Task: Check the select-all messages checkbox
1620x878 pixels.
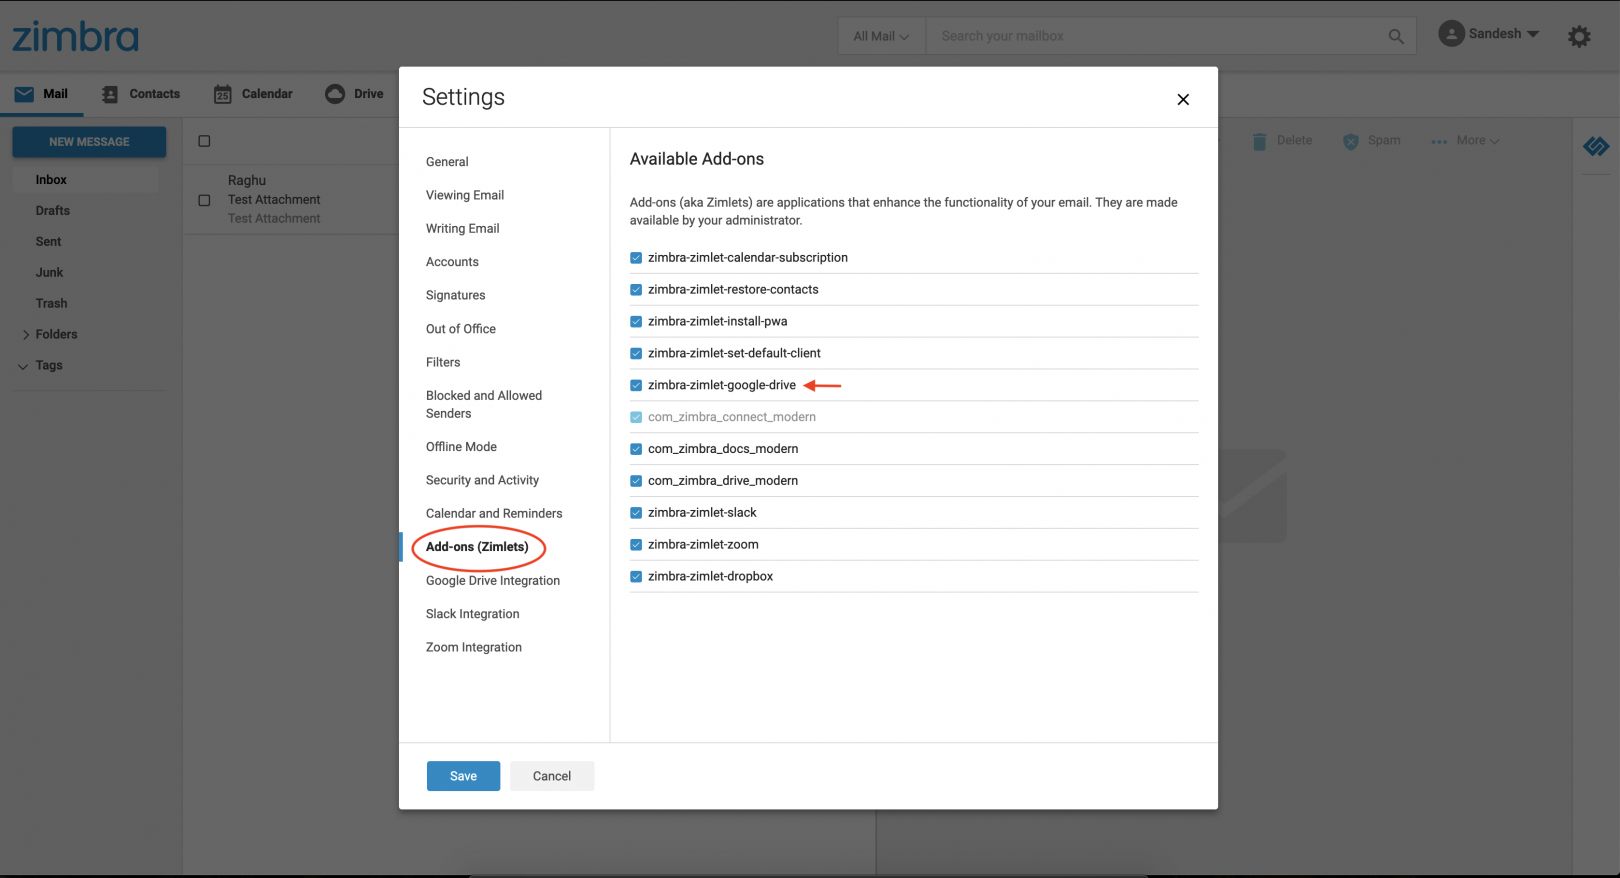Action: (x=204, y=141)
